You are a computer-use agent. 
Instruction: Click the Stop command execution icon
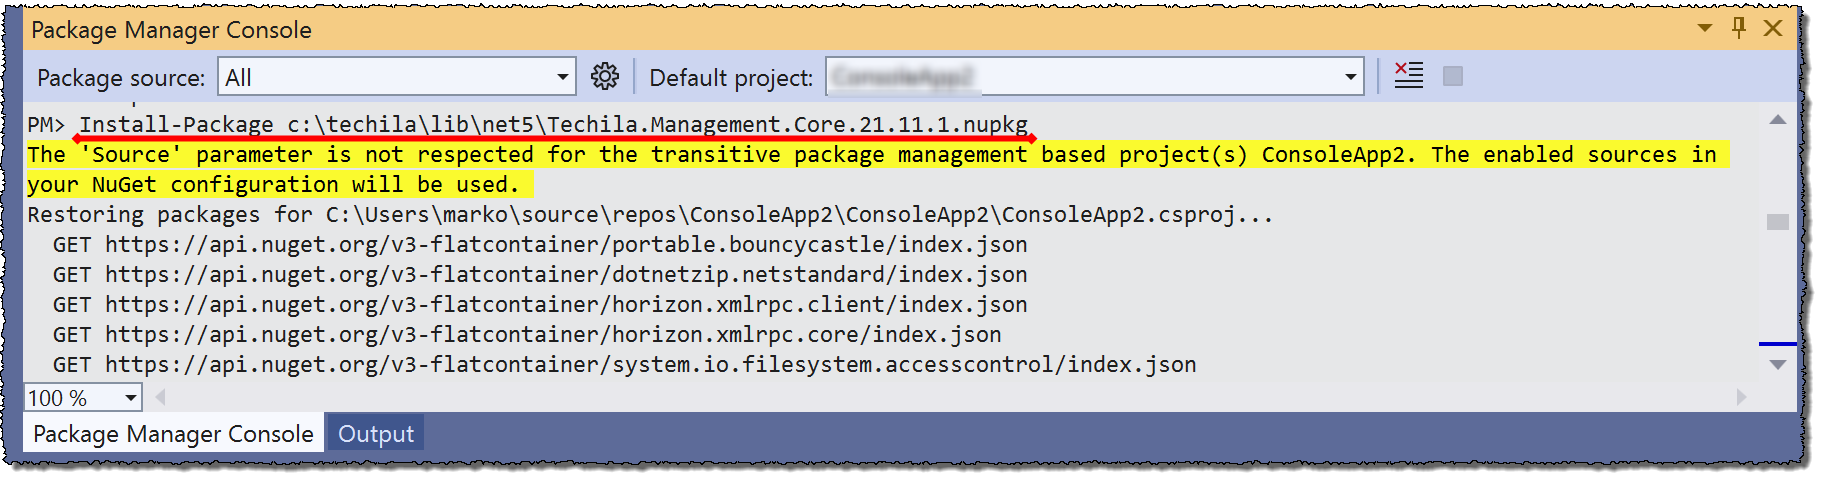click(1453, 76)
